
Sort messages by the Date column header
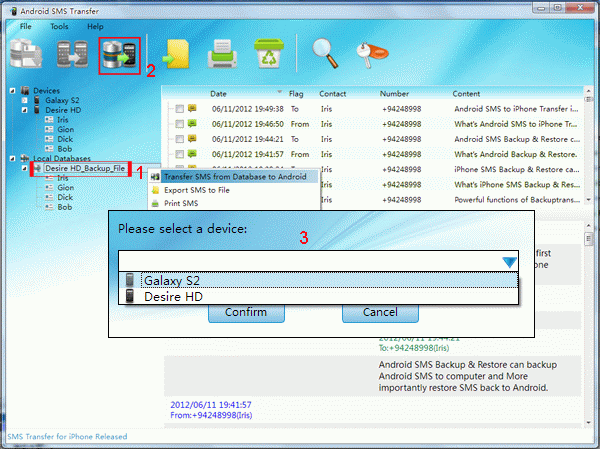[x=218, y=94]
